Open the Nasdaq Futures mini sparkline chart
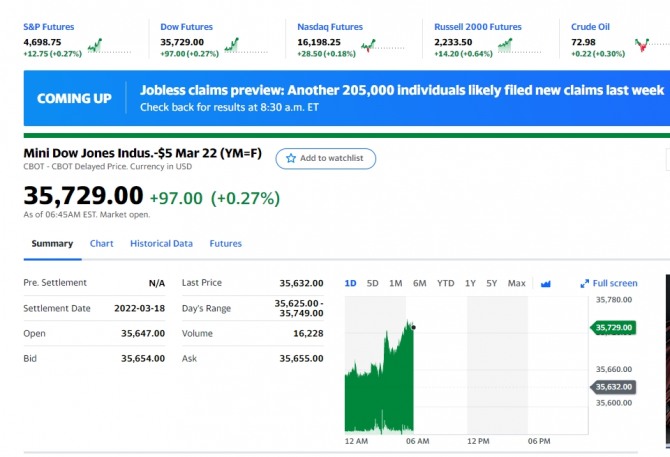Image resolution: width=670 pixels, height=457 pixels. tap(383, 45)
